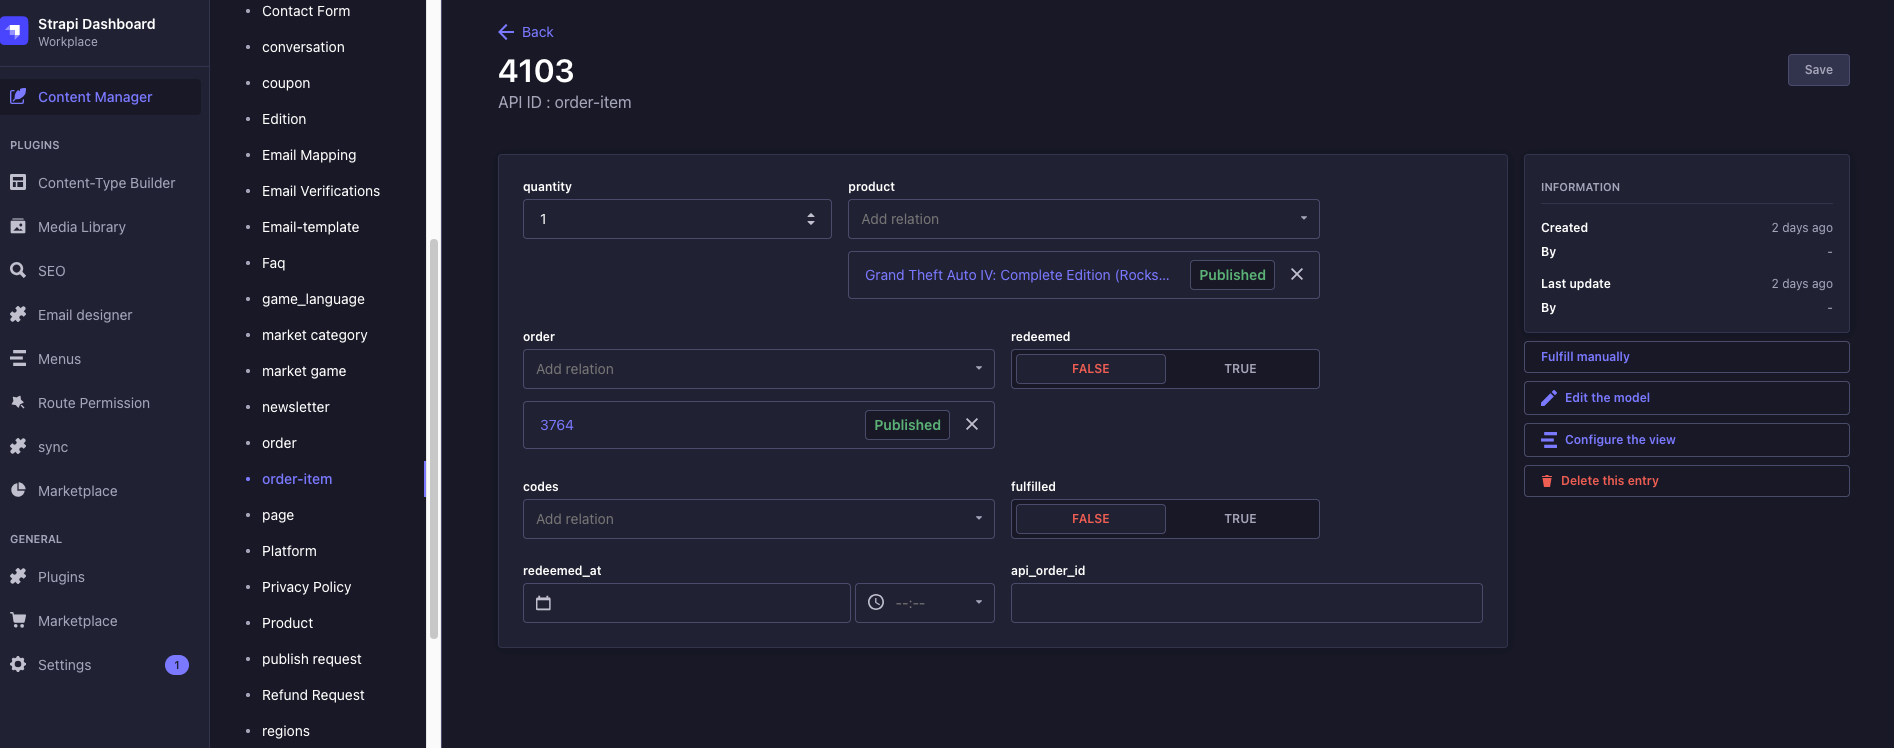Viewport: 1894px width, 748px height.
Task: Click the sync plugin puzzle icon
Action: pyautogui.click(x=18, y=446)
